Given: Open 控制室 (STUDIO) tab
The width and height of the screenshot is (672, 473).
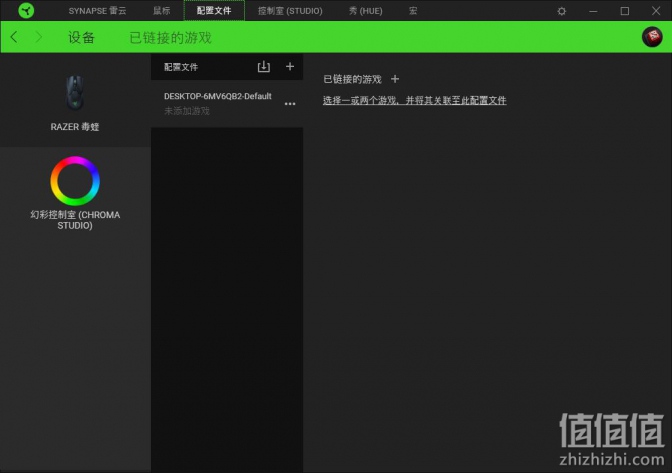Looking at the screenshot, I should pos(290,11).
